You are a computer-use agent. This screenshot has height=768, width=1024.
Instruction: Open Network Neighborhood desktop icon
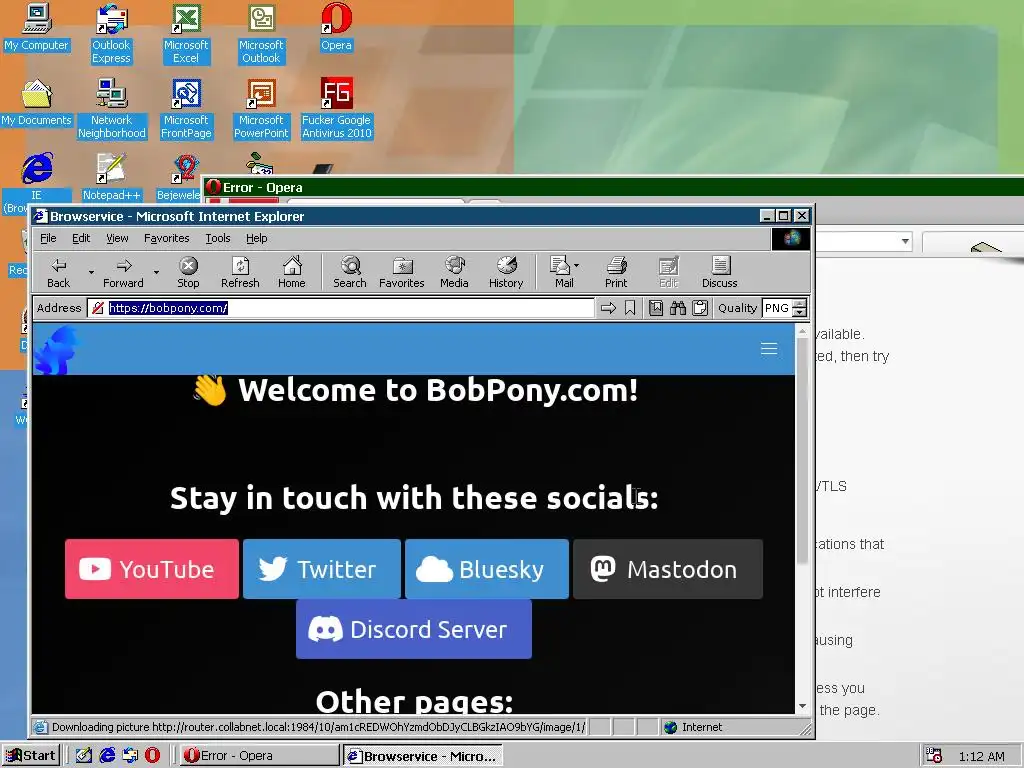point(112,108)
